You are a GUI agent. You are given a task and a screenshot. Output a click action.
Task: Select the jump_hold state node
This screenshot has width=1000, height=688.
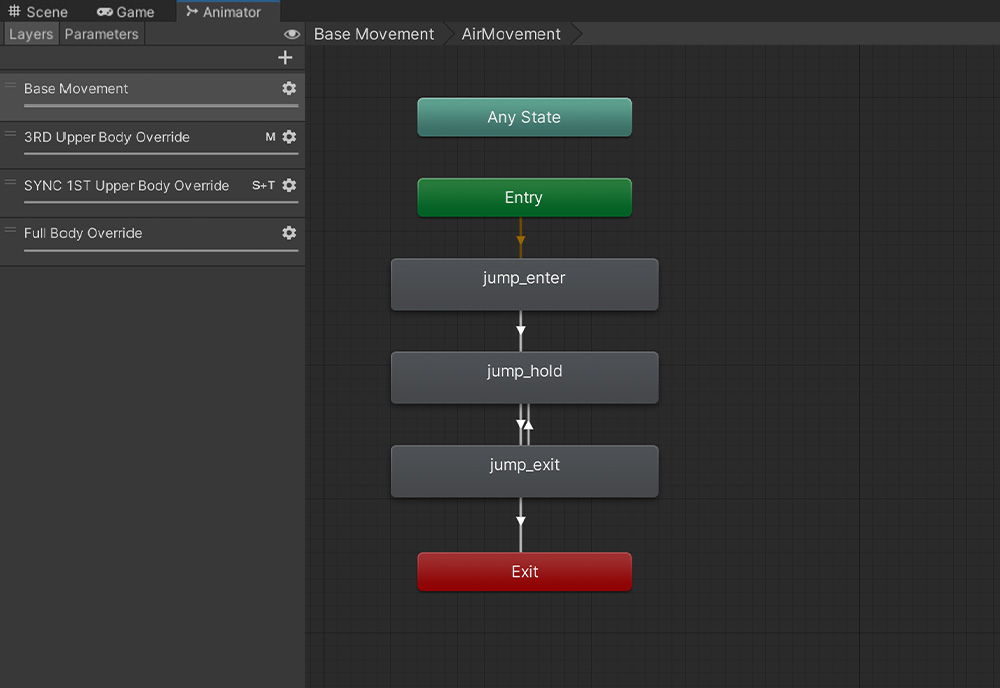(x=524, y=377)
